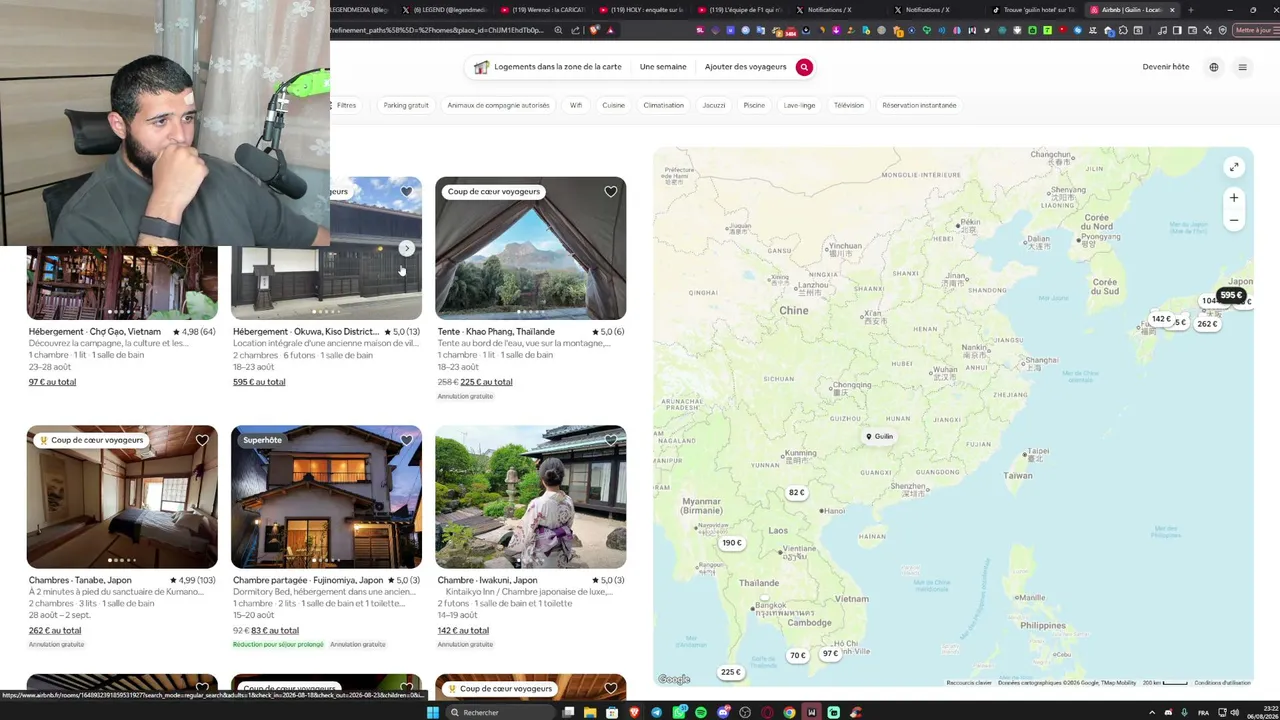Expand the map to full screen
1280x720 pixels.
[x=1234, y=167]
